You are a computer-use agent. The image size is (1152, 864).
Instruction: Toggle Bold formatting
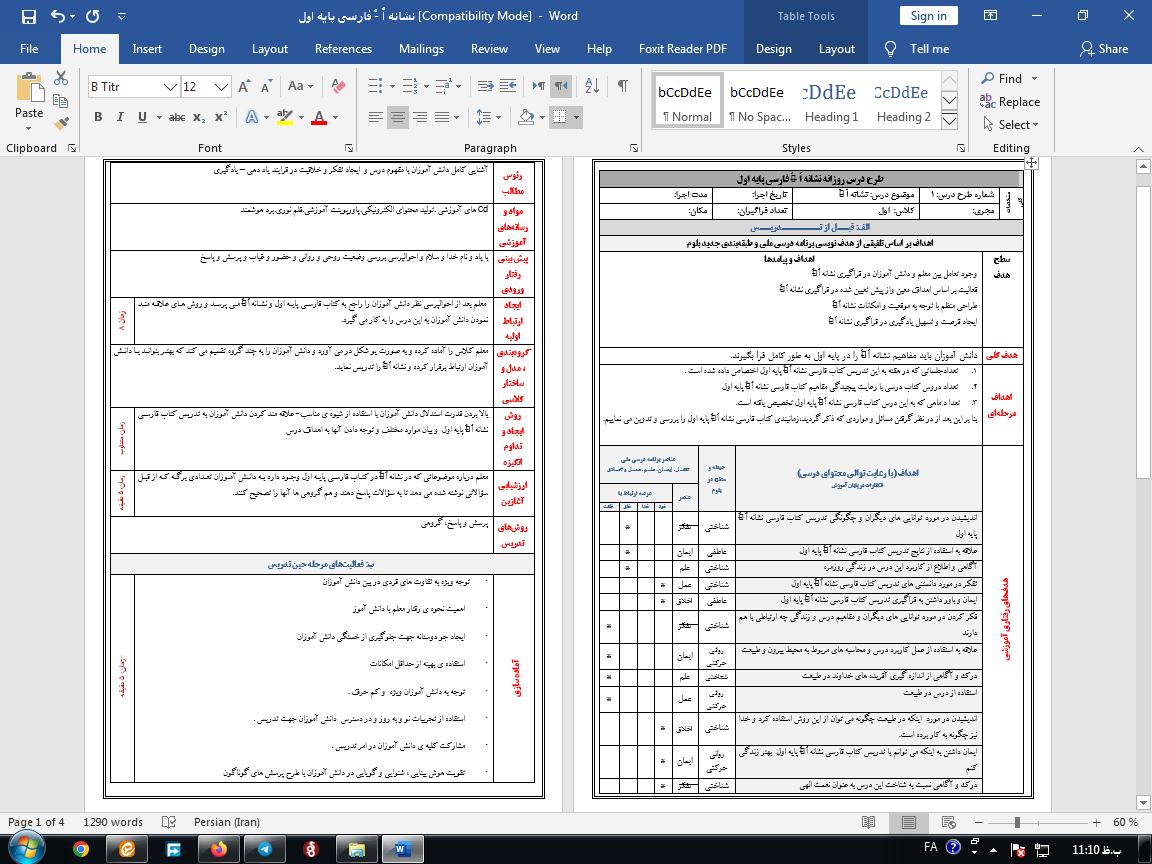click(x=98, y=117)
